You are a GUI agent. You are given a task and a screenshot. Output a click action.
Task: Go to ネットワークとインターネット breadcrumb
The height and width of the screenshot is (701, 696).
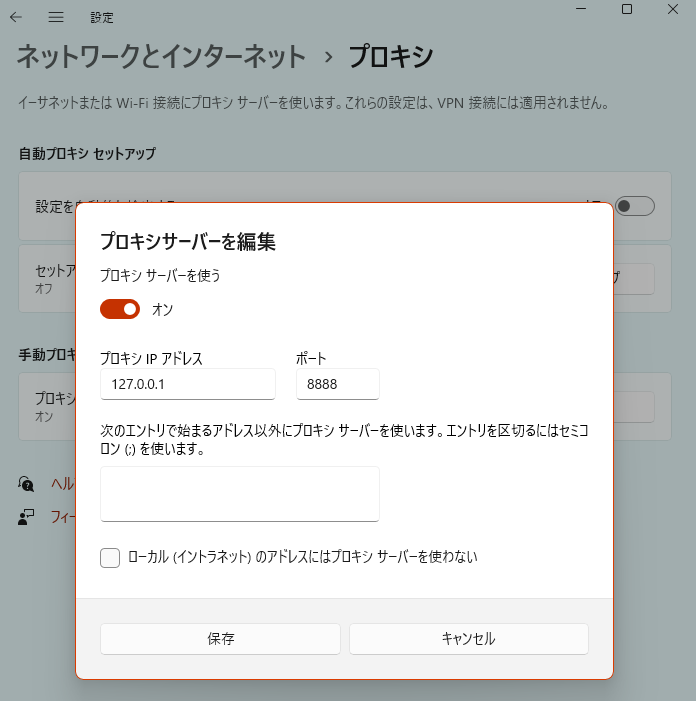[161, 57]
